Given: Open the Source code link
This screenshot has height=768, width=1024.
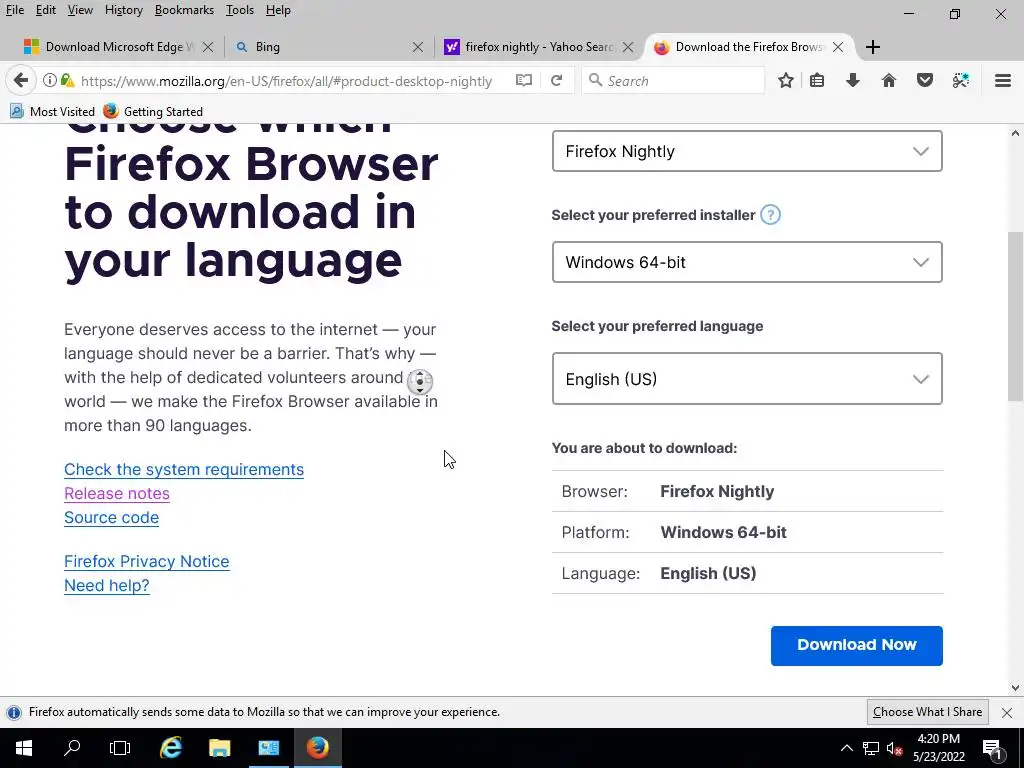Looking at the screenshot, I should pyautogui.click(x=112, y=517).
